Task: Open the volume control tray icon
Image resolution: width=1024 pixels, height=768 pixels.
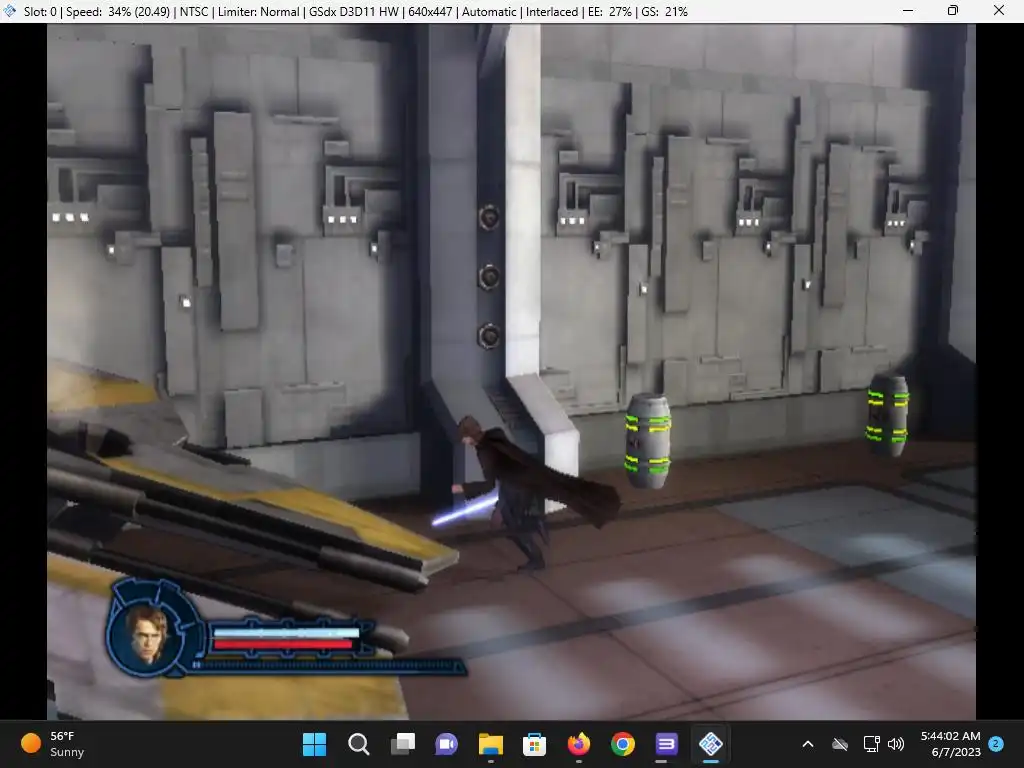Action: (896, 744)
